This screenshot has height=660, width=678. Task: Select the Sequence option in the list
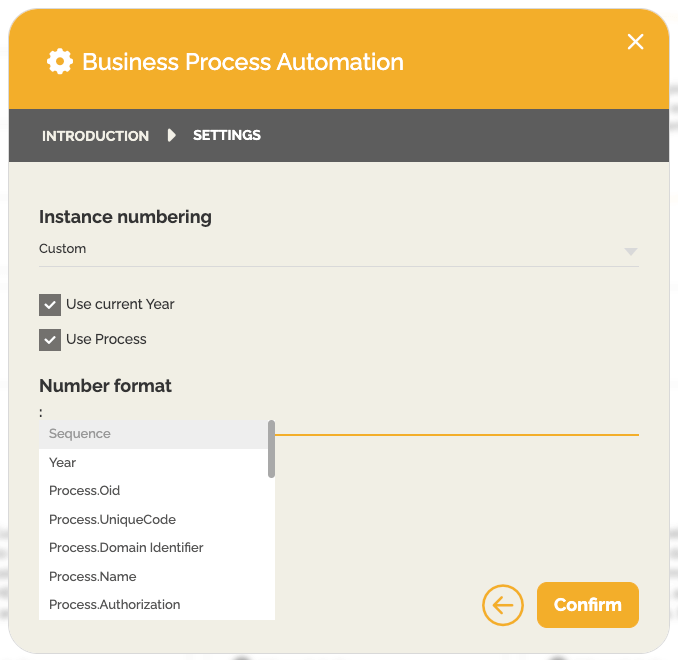pyautogui.click(x=80, y=434)
